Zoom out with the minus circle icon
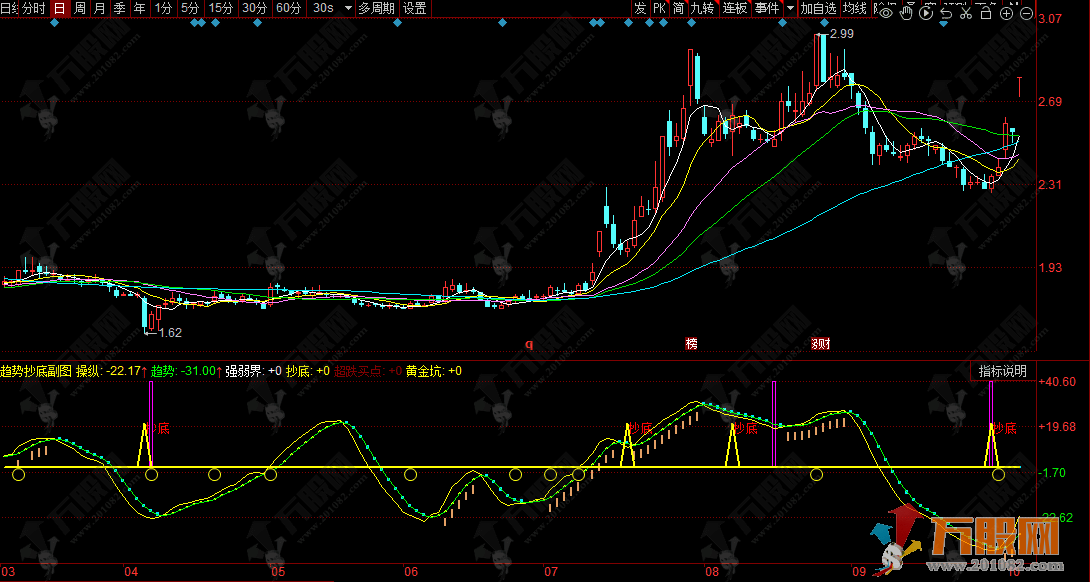The image size is (1090, 582). point(1026,13)
